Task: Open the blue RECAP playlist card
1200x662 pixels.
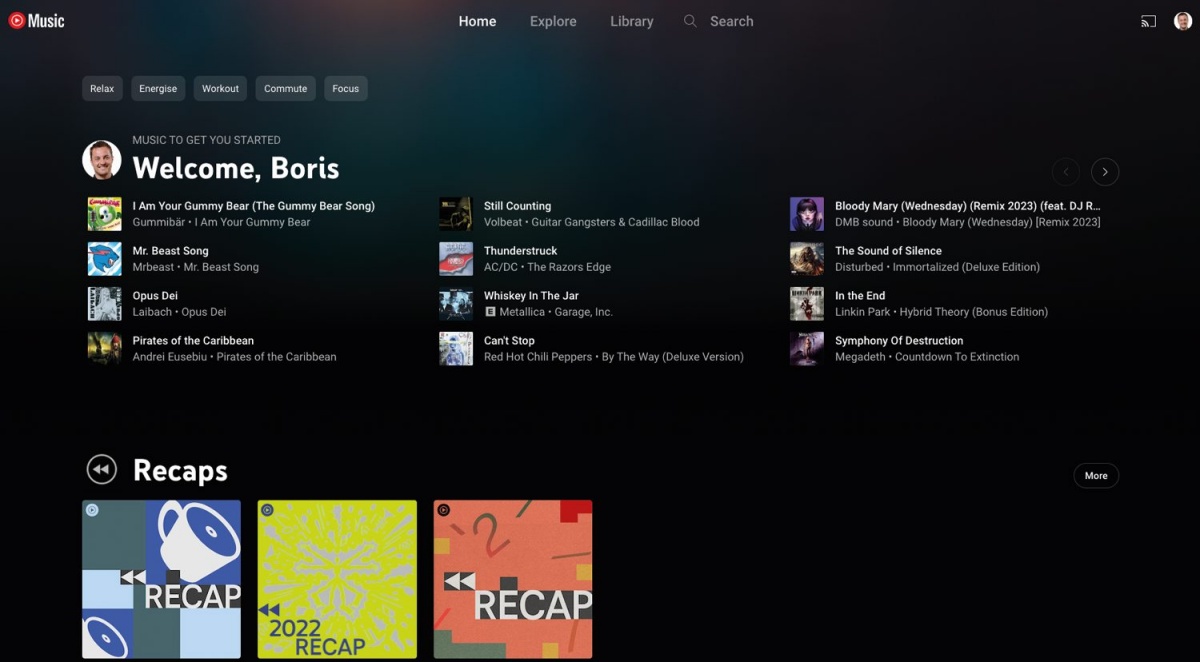Action: (x=161, y=579)
